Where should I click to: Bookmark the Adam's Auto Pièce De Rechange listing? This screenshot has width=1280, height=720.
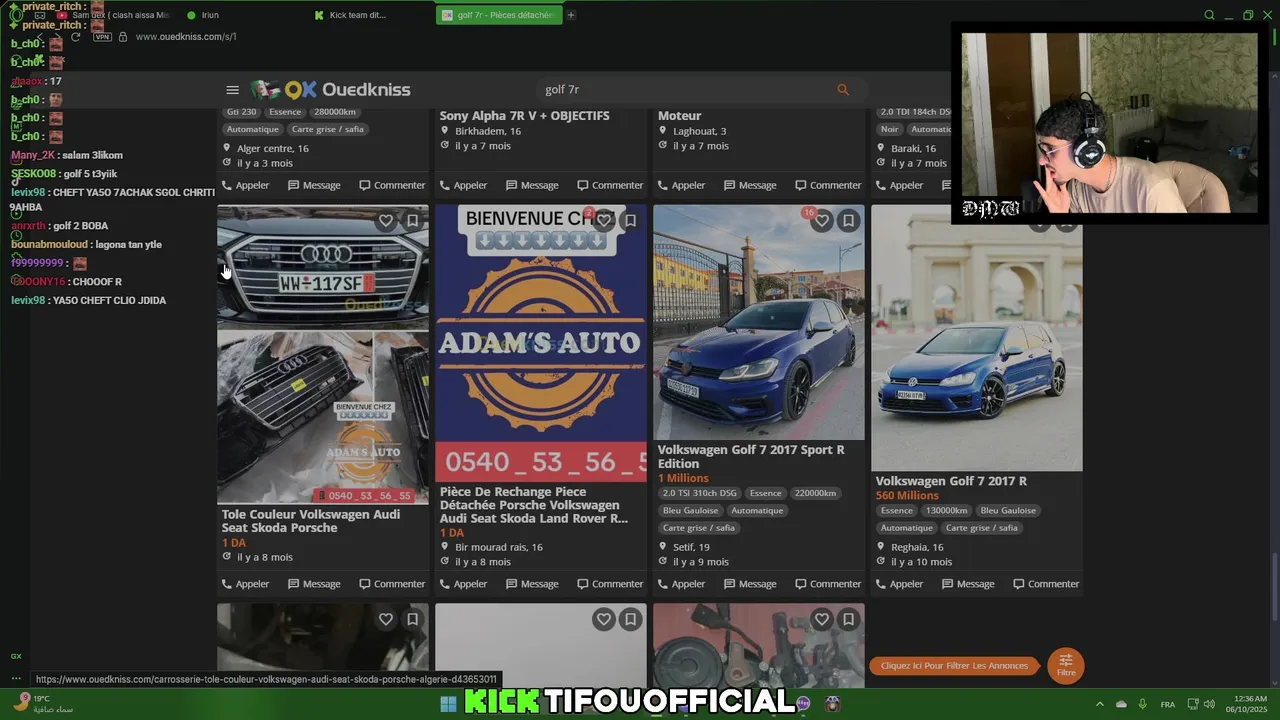pyautogui.click(x=630, y=221)
